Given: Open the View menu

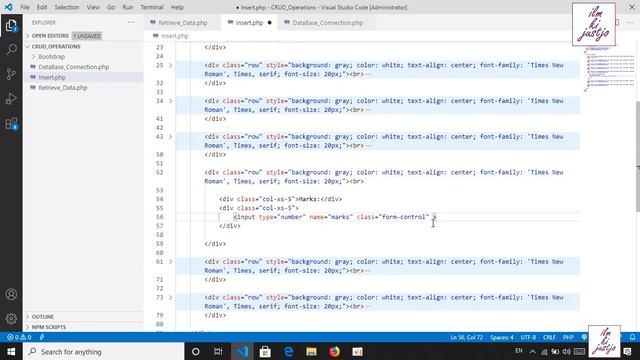Looking at the screenshot, I should (93, 7).
